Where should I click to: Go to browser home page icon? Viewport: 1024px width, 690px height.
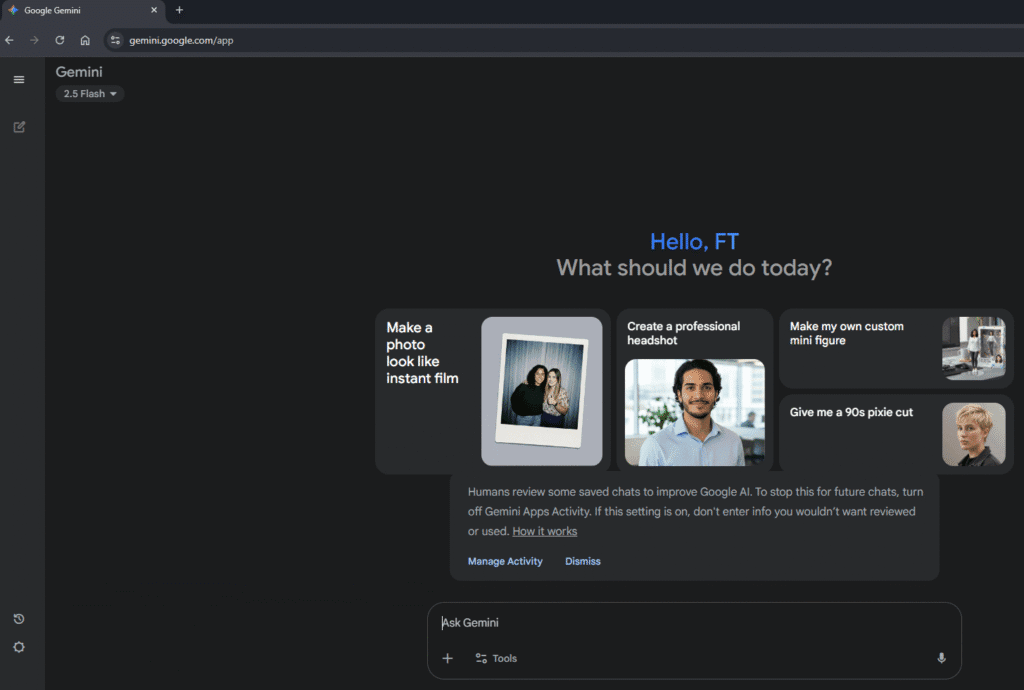85,40
